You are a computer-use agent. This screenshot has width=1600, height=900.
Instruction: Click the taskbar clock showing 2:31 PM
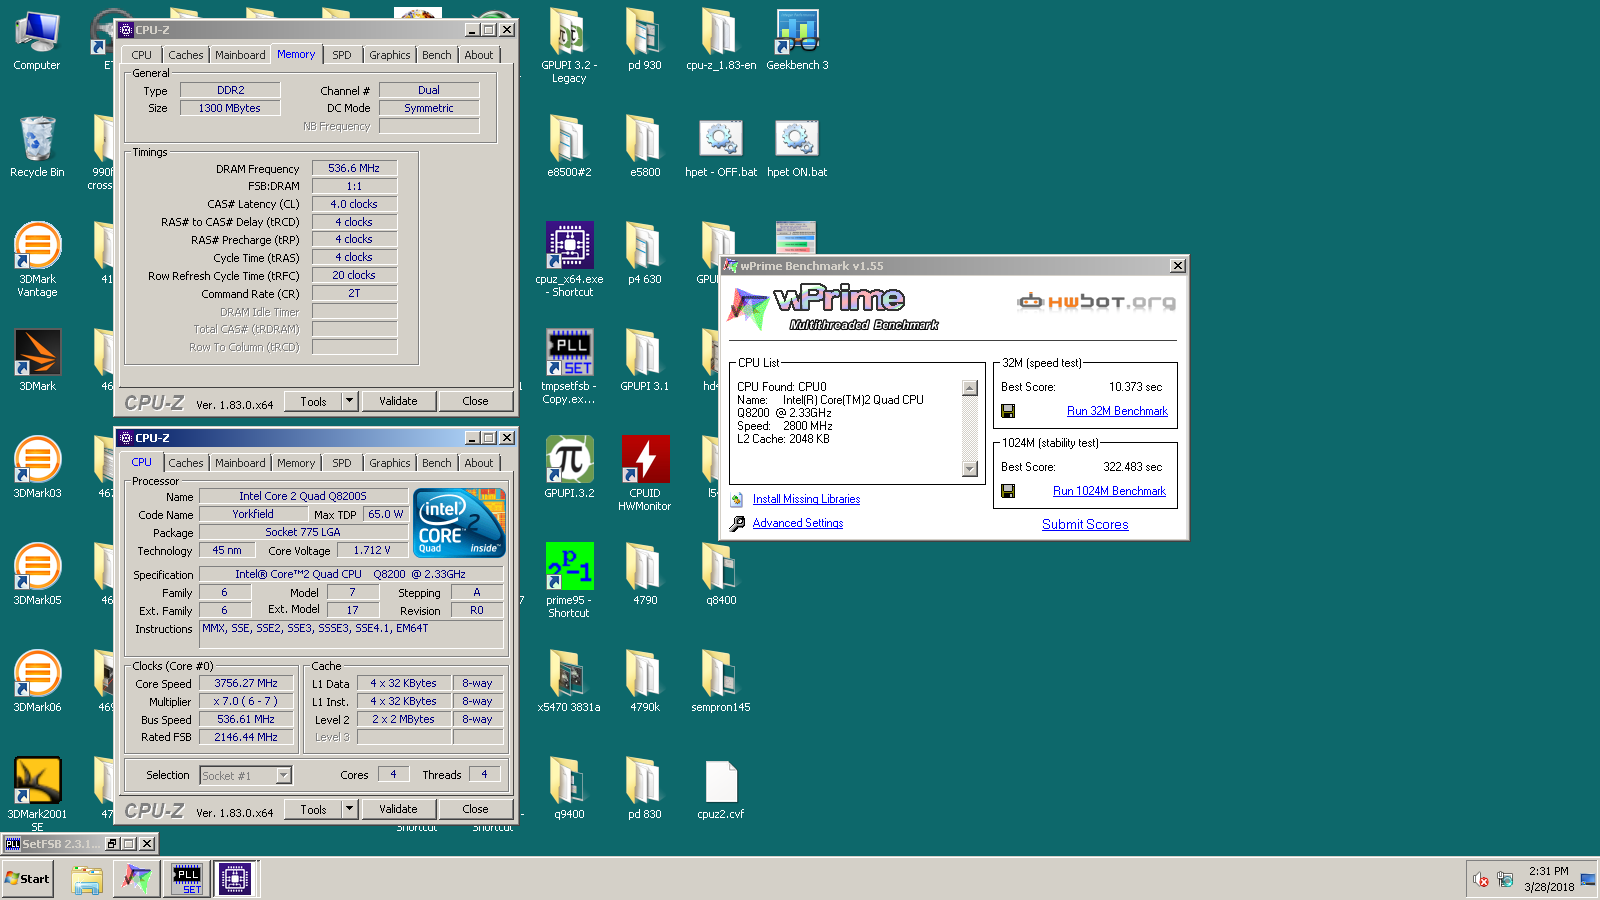(1548, 879)
